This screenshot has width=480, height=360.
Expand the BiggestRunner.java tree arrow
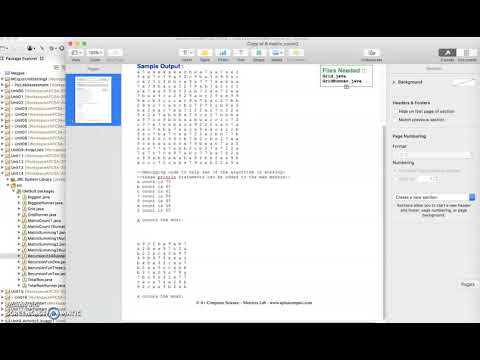point(19,203)
